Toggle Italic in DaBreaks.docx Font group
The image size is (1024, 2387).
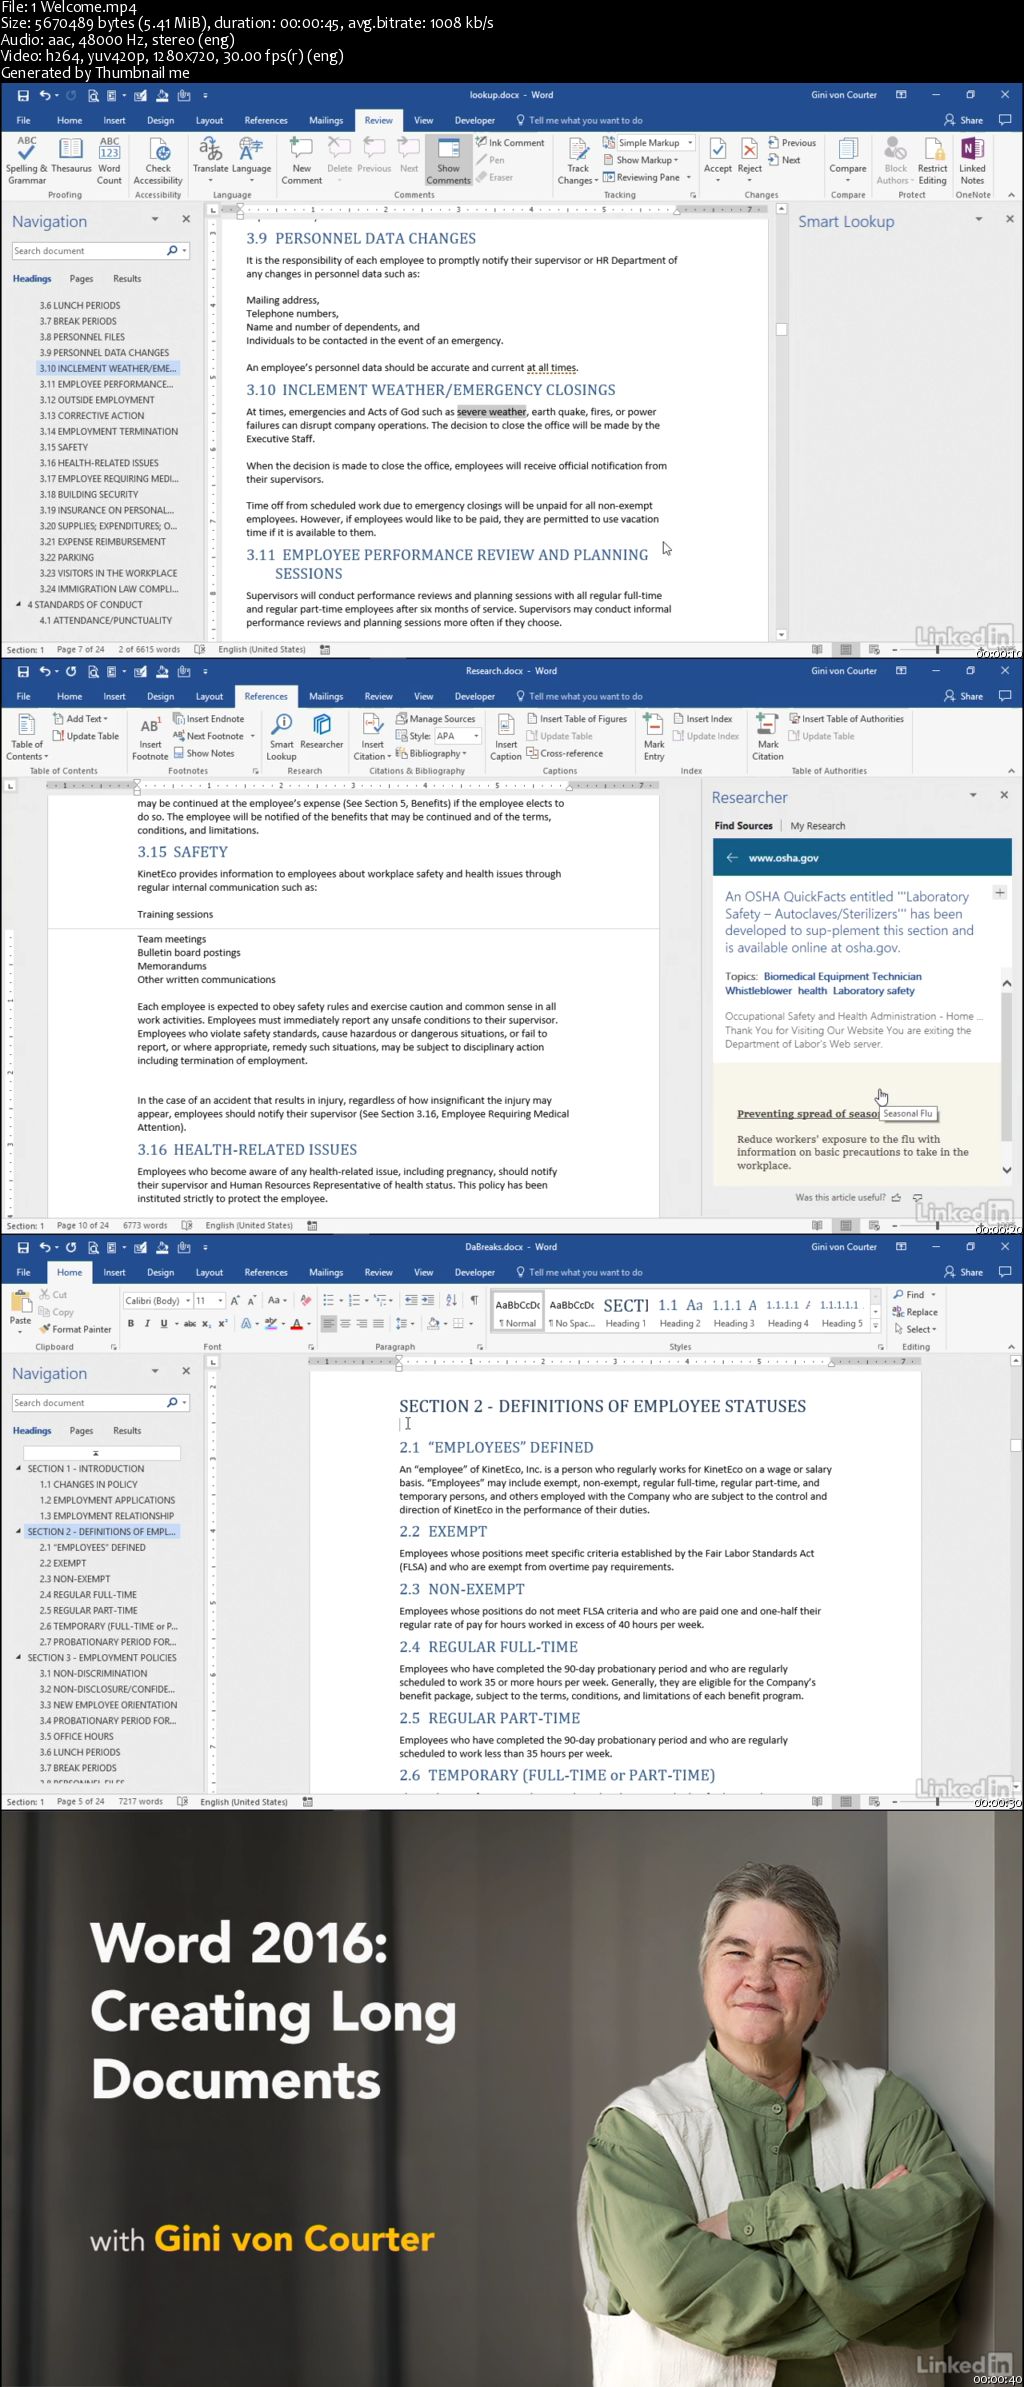pyautogui.click(x=147, y=1323)
